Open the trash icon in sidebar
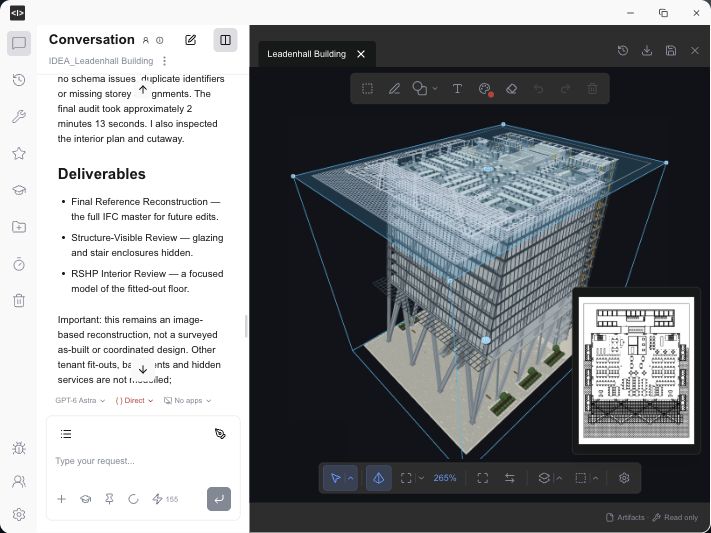711x533 pixels. (19, 300)
